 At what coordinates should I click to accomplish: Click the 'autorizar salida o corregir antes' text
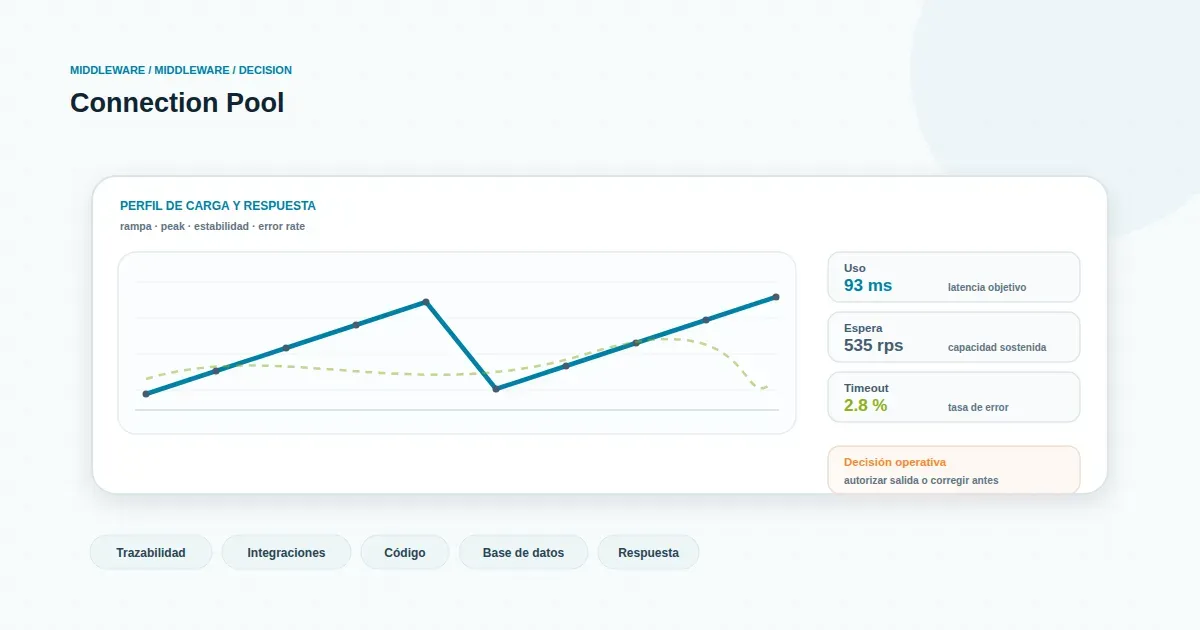click(921, 481)
